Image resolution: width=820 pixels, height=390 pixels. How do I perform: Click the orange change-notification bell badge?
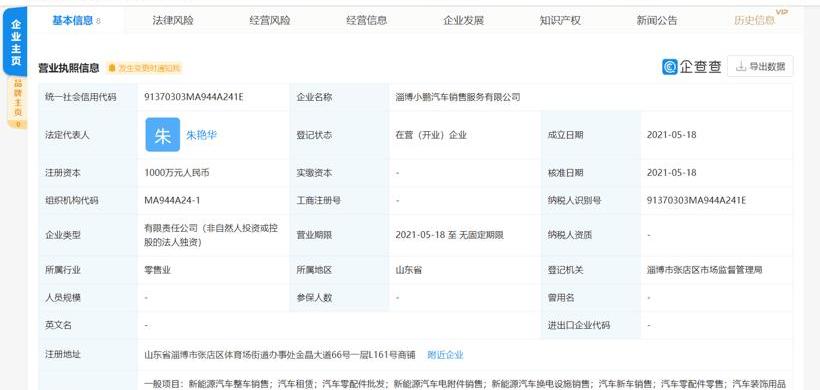click(144, 68)
